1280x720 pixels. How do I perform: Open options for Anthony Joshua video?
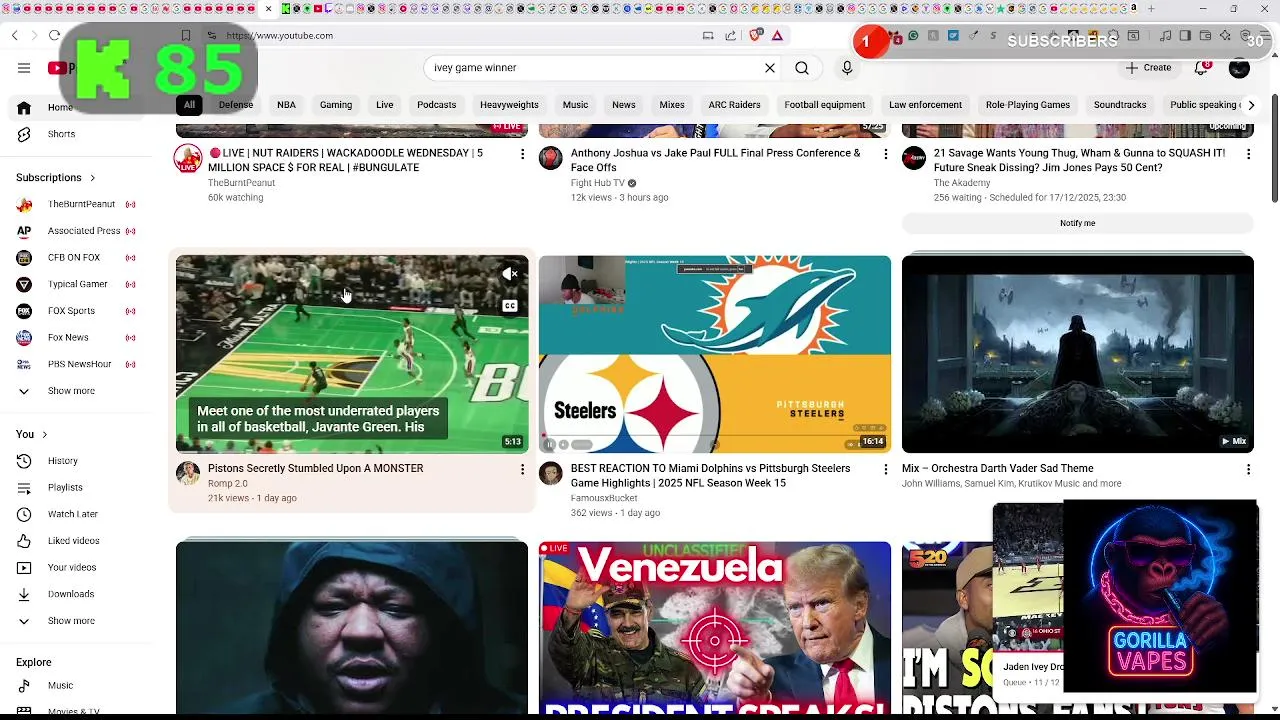point(885,154)
